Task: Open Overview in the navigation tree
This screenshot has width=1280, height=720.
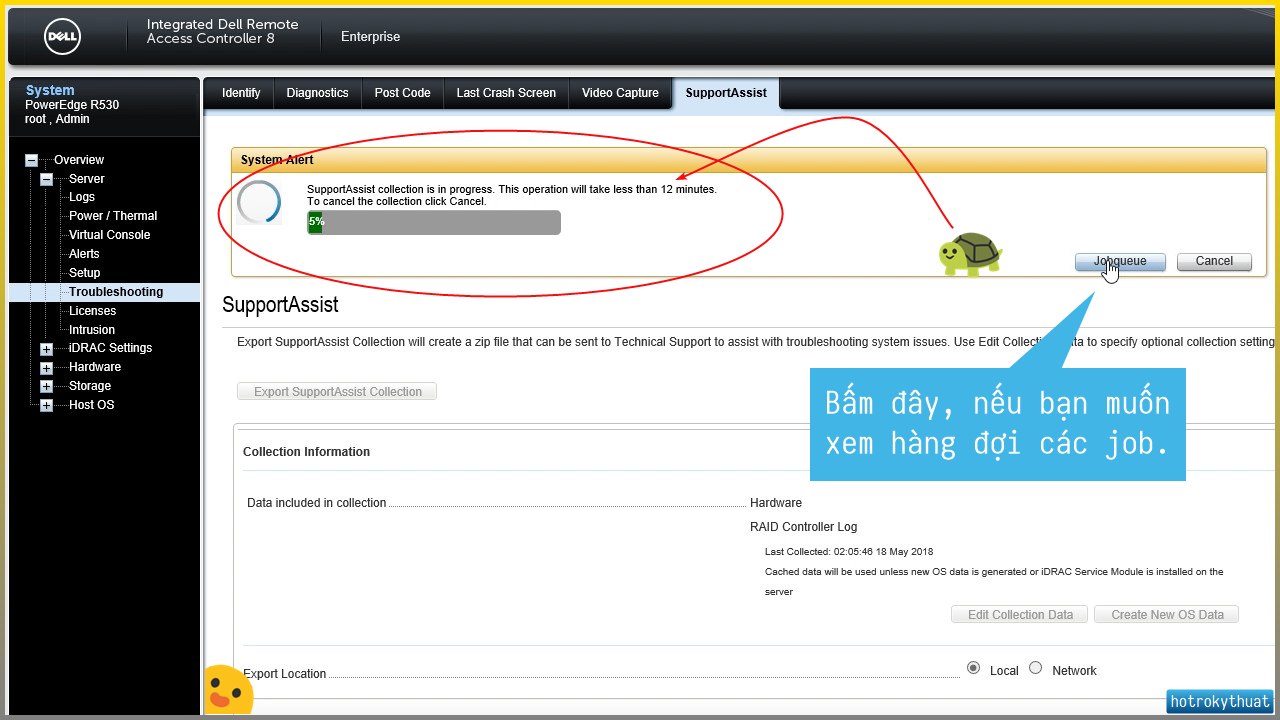Action: click(x=79, y=160)
